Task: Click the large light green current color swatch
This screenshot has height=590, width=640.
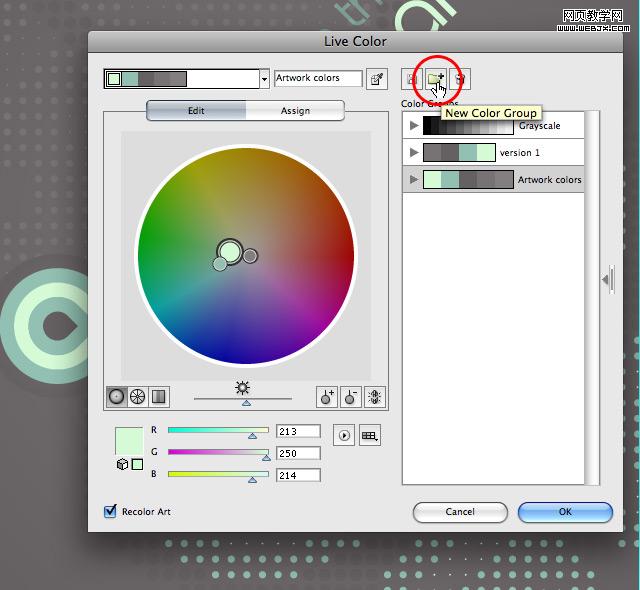Action: (129, 441)
